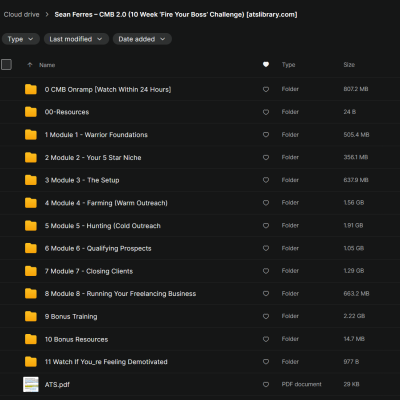Image resolution: width=400 pixels, height=400 pixels.
Task: Sort by the Type column header
Action: click(288, 65)
